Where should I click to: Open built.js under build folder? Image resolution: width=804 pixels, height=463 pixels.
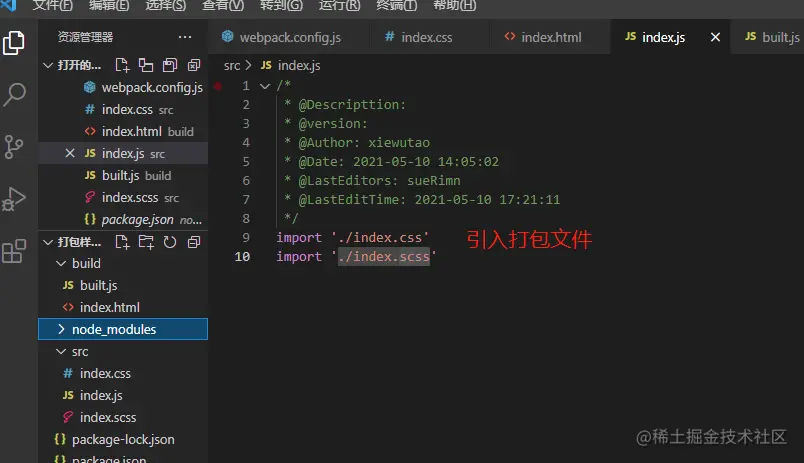pyautogui.click(x=123, y=285)
